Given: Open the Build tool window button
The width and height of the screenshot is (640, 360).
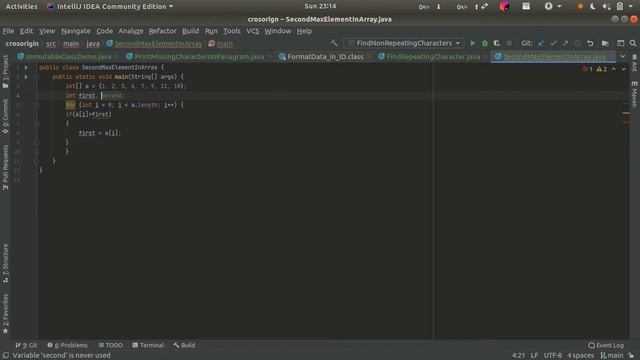Looking at the screenshot, I should (184, 345).
